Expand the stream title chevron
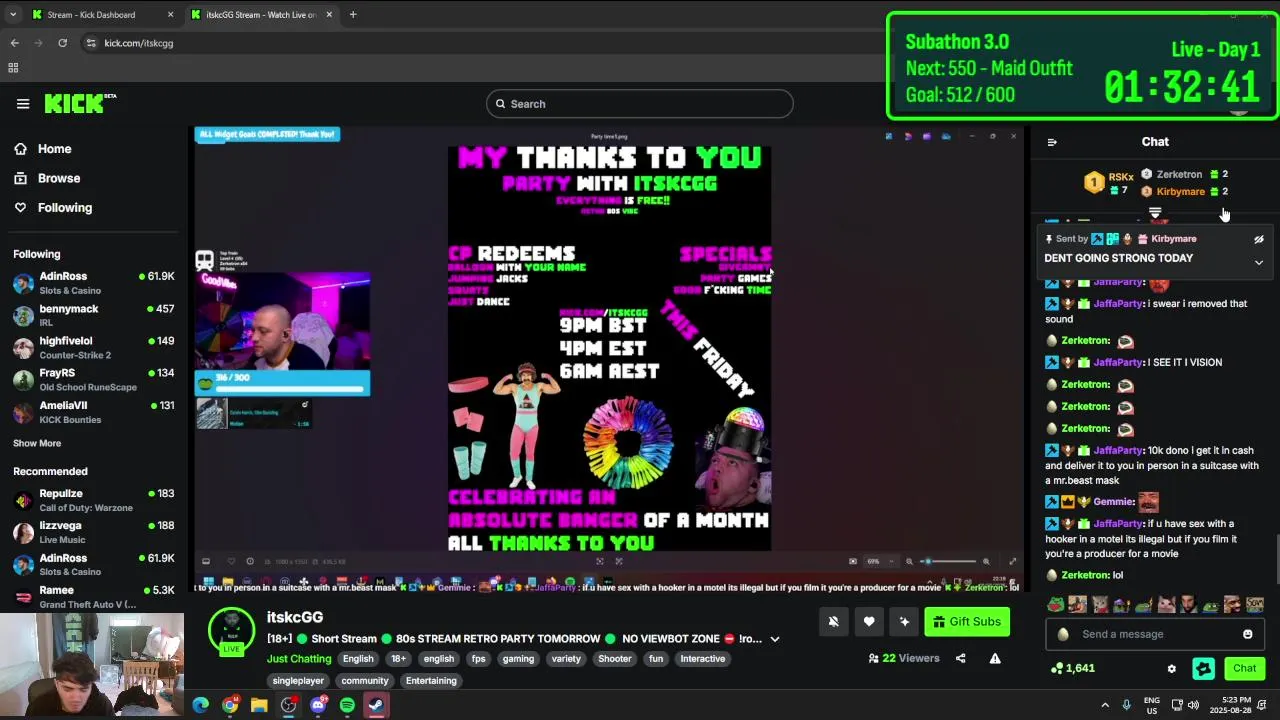 coord(774,639)
